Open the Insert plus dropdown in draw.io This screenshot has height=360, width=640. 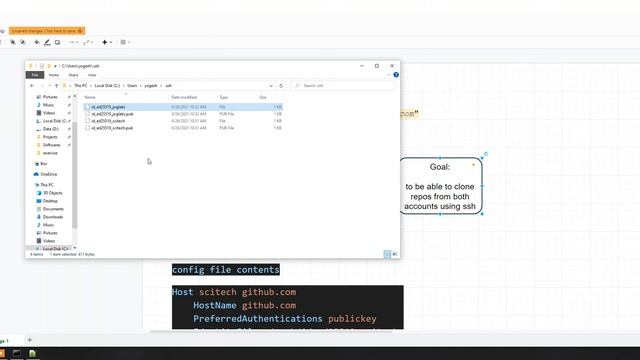point(106,42)
